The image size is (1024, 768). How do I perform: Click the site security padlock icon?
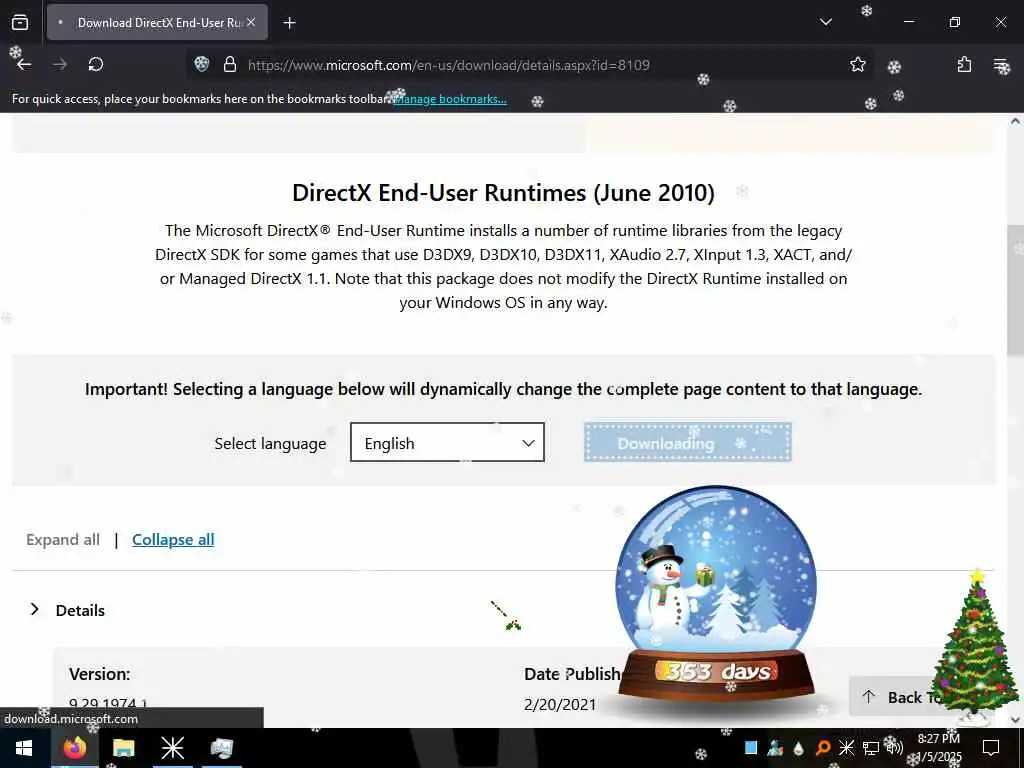click(229, 64)
